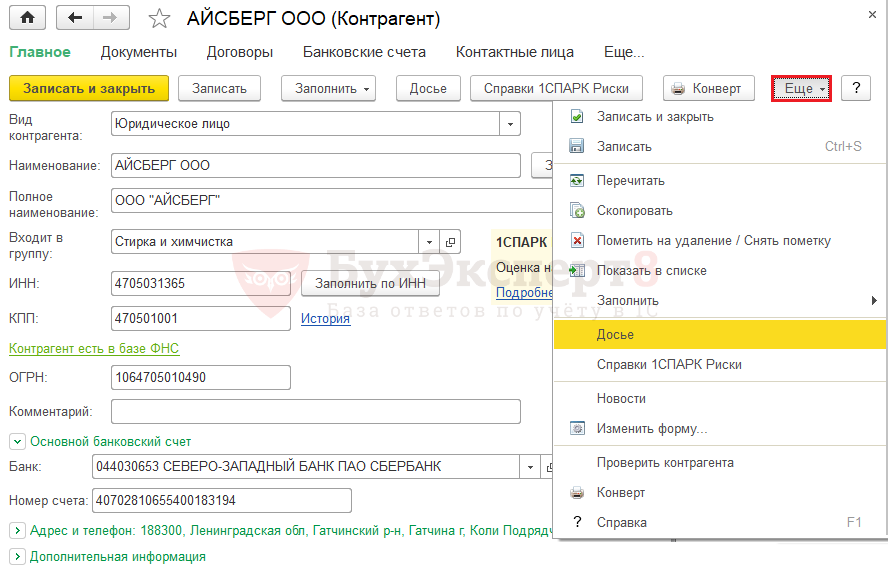Click the open icon beside the group field
The image size is (888, 568).
click(450, 242)
